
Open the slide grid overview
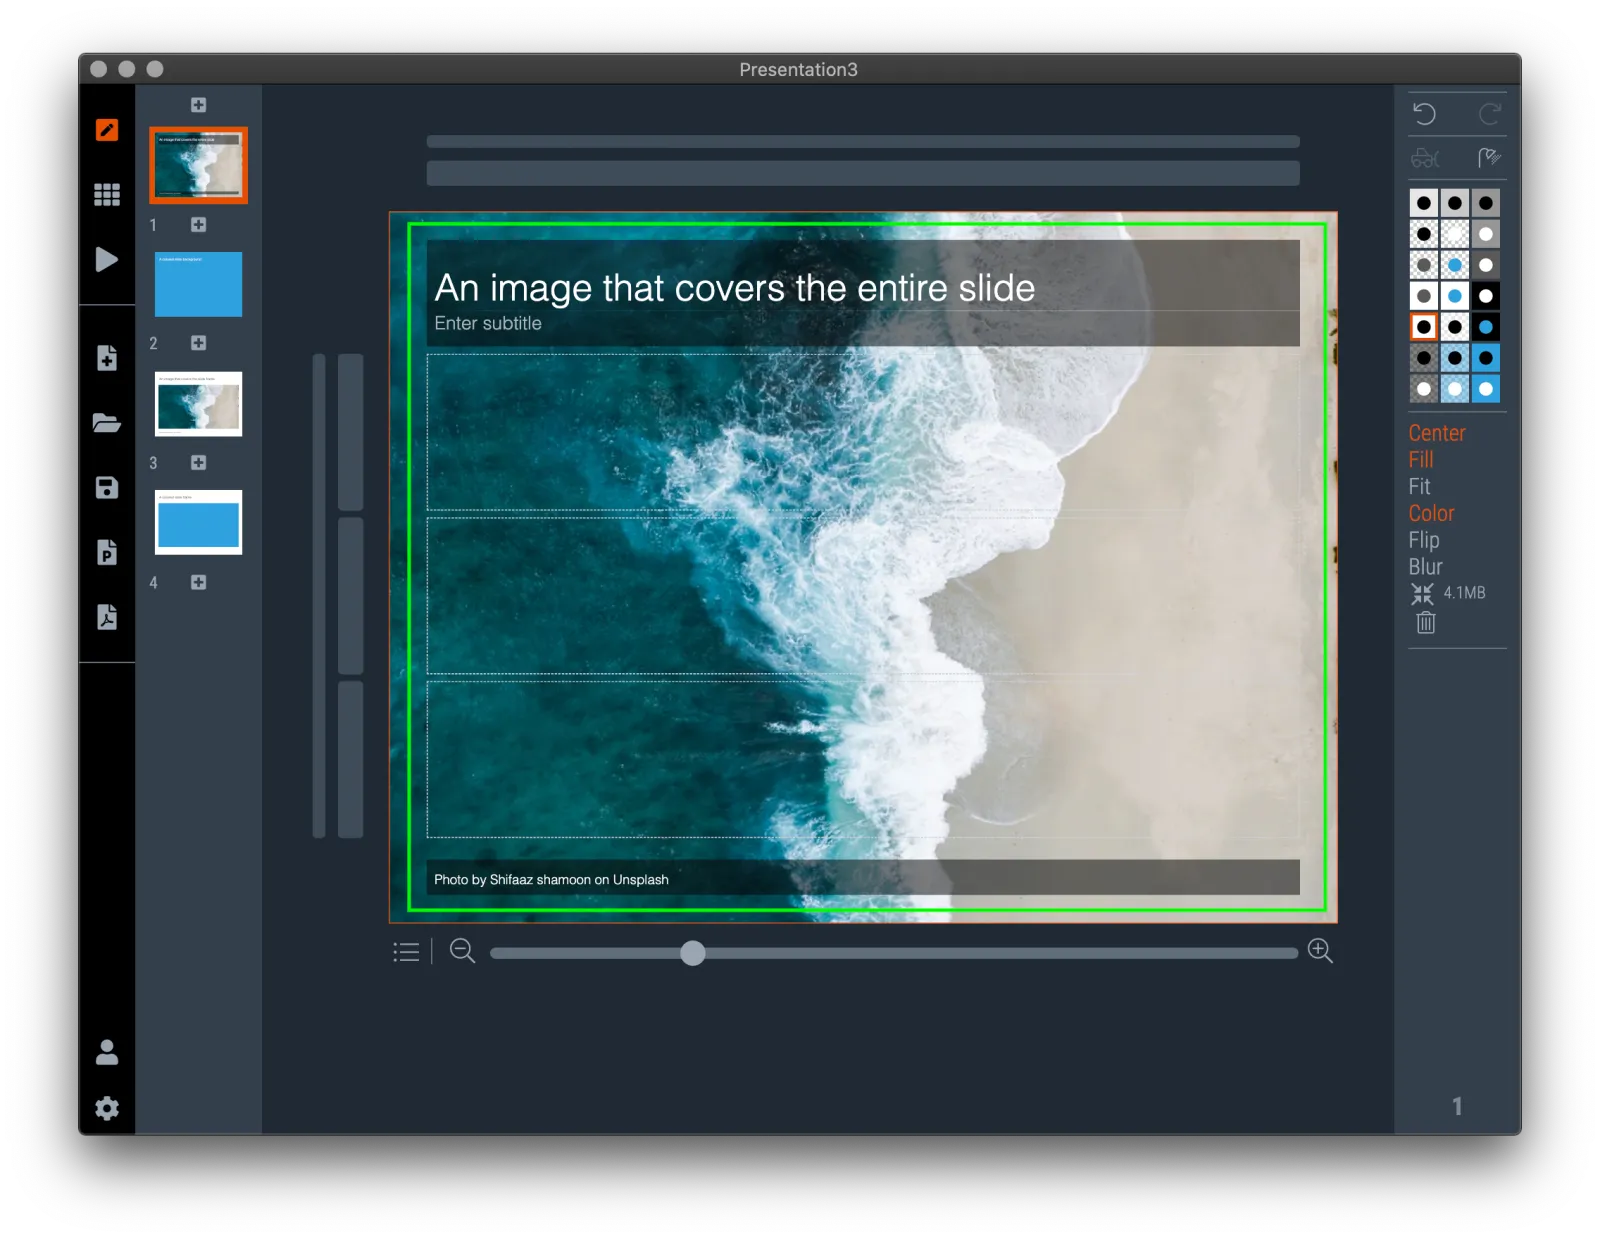tap(107, 194)
